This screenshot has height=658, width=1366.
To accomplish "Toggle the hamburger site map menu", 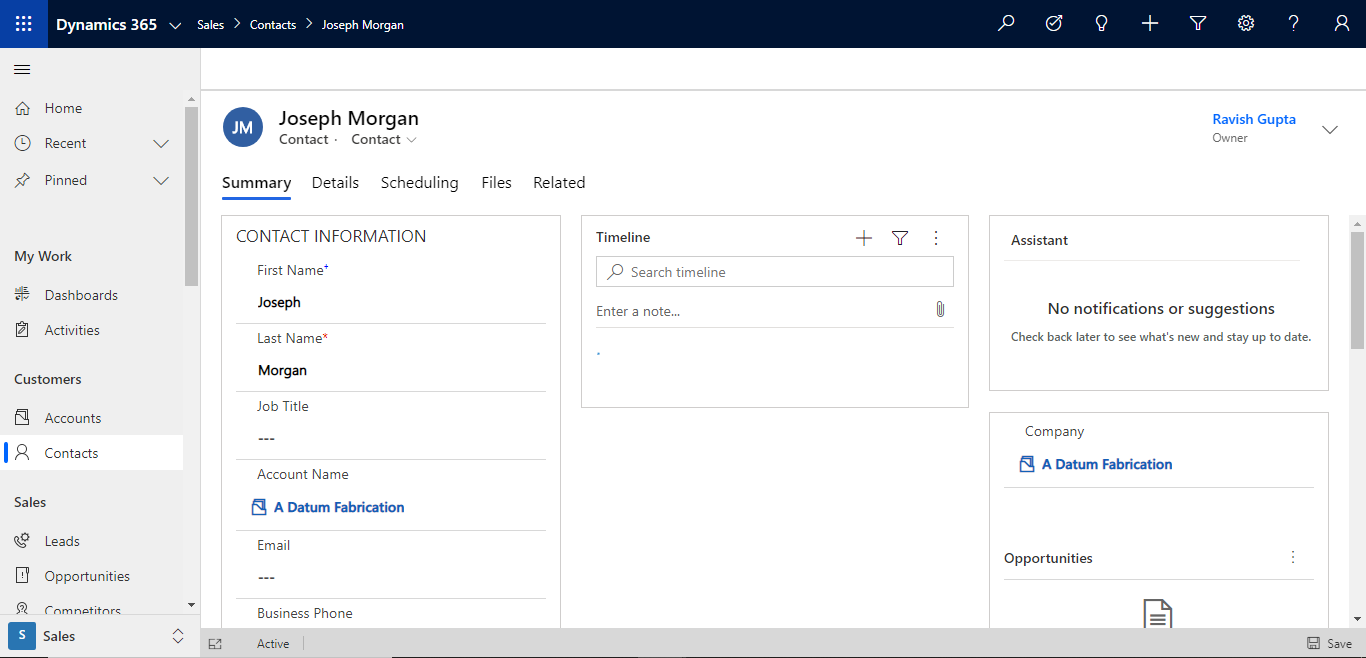I will [22, 69].
